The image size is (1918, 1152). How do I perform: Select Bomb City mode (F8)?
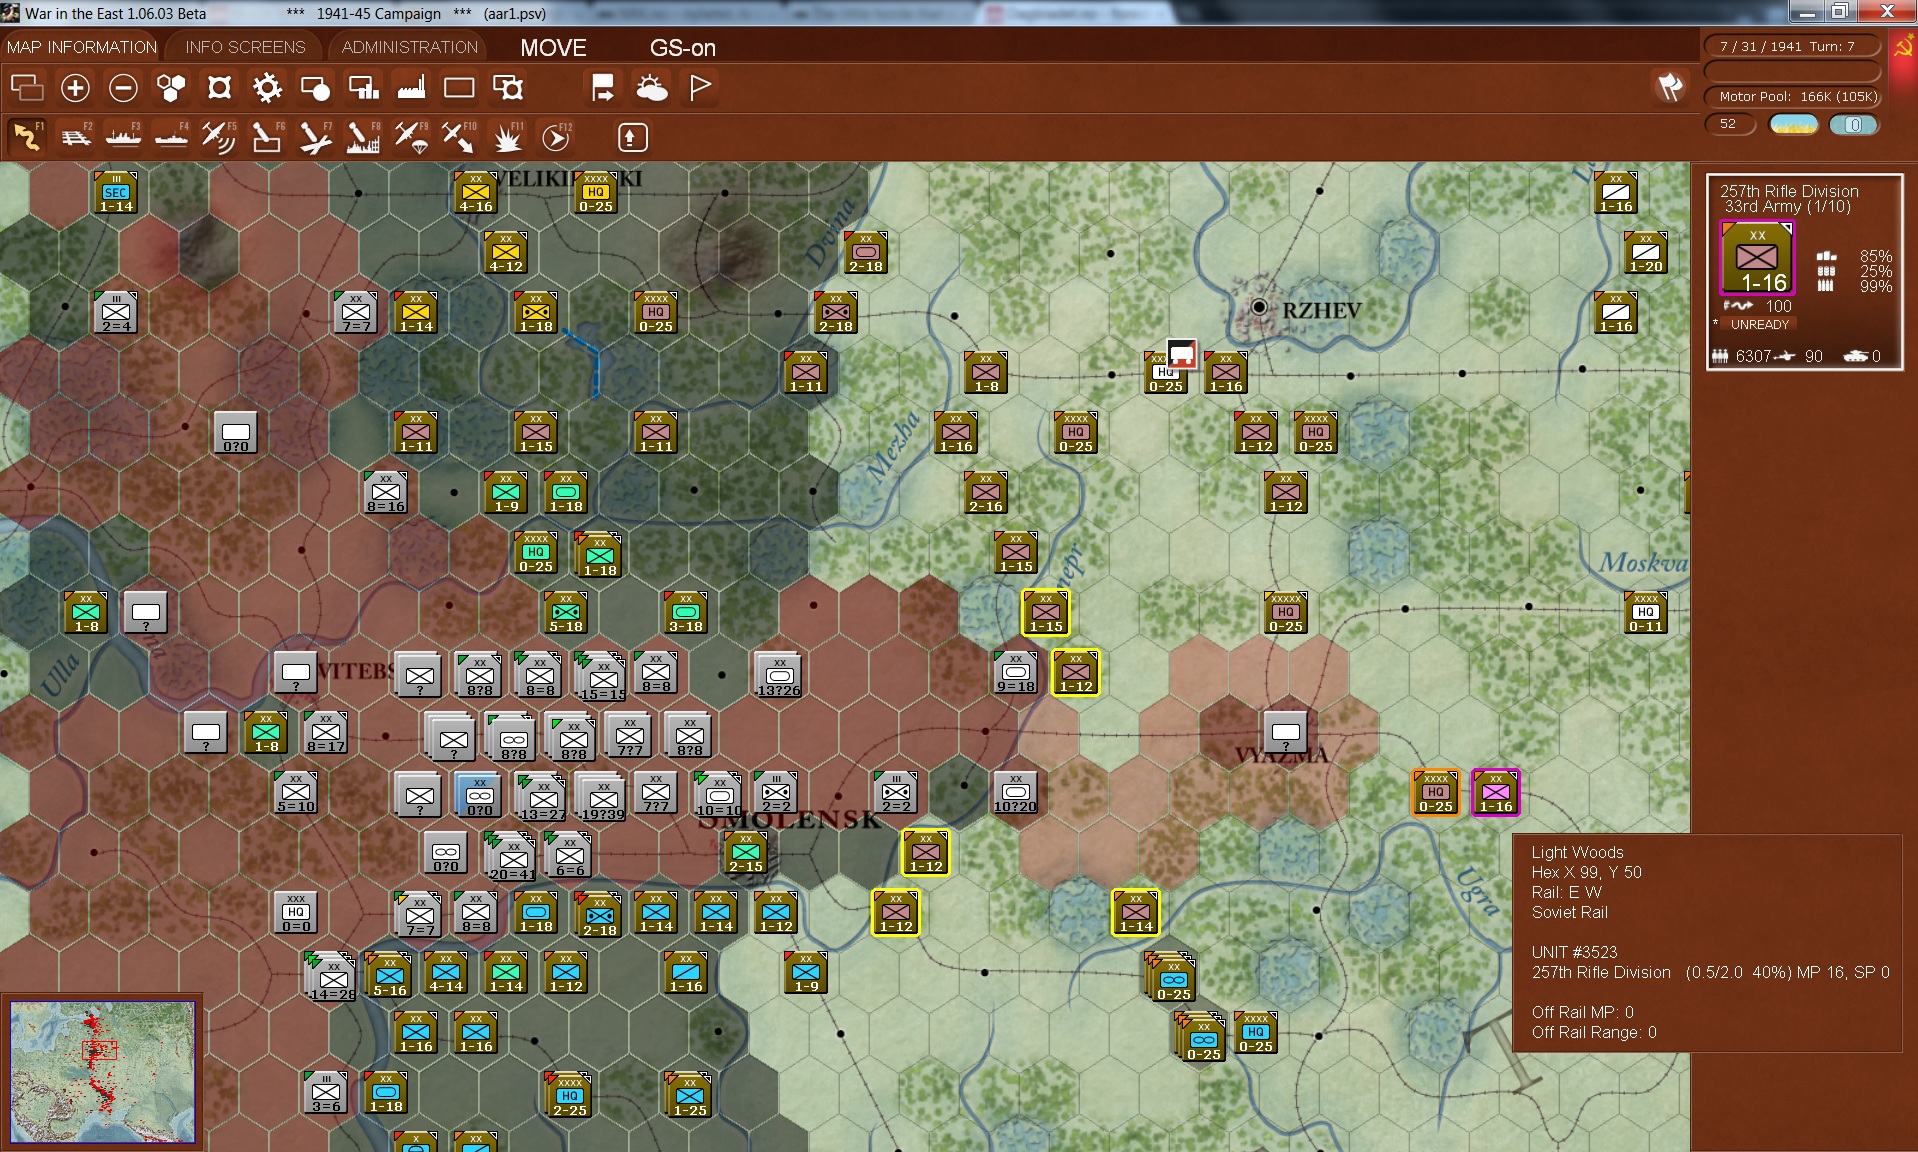click(363, 137)
